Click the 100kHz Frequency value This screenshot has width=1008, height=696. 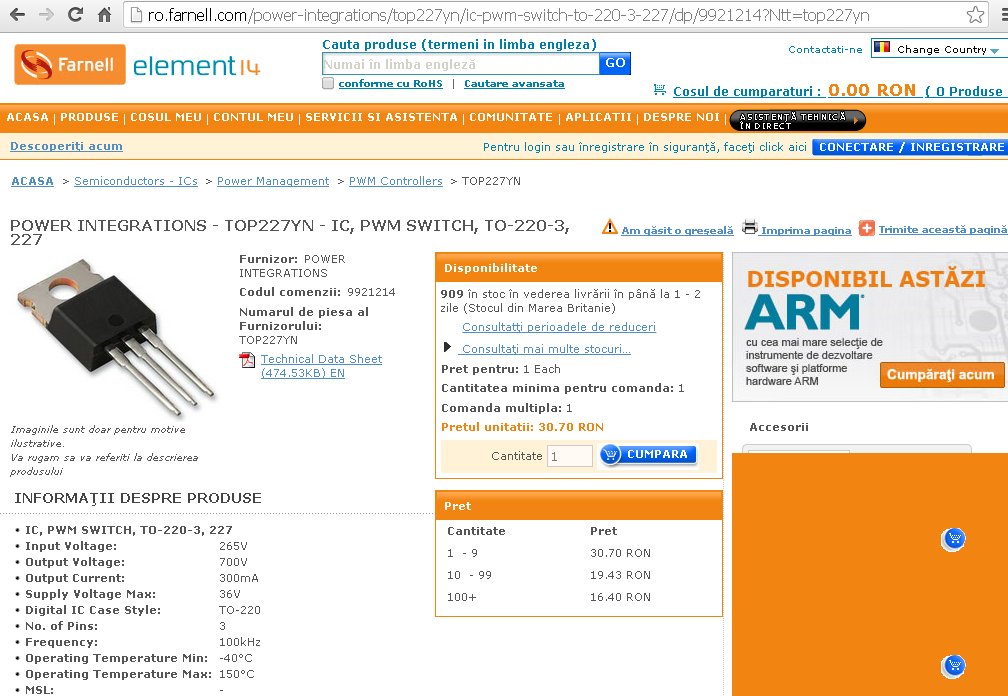pyautogui.click(x=240, y=642)
